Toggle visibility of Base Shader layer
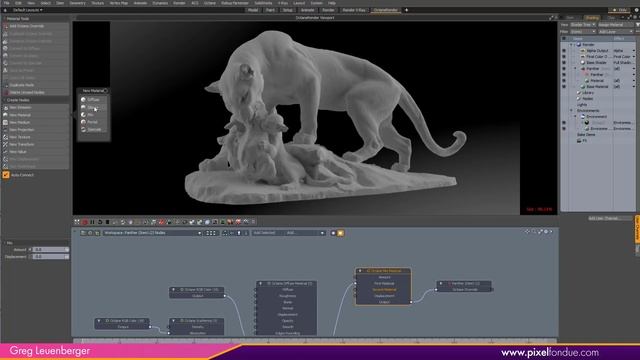Image resolution: width=640 pixels, height=360 pixels. click(x=564, y=62)
